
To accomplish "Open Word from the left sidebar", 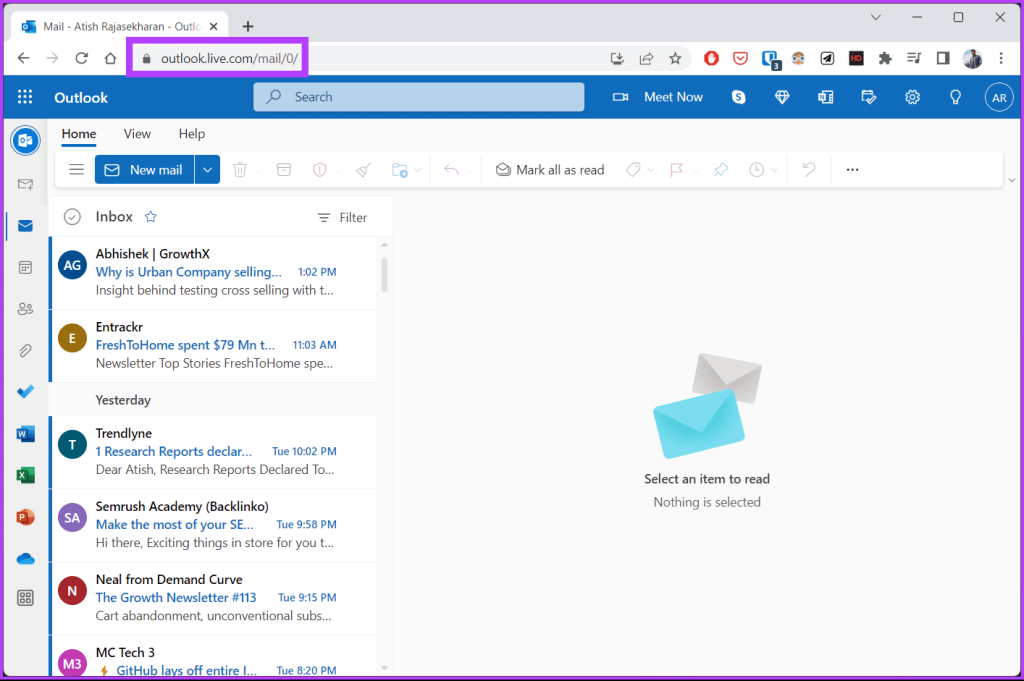I will tap(25, 434).
